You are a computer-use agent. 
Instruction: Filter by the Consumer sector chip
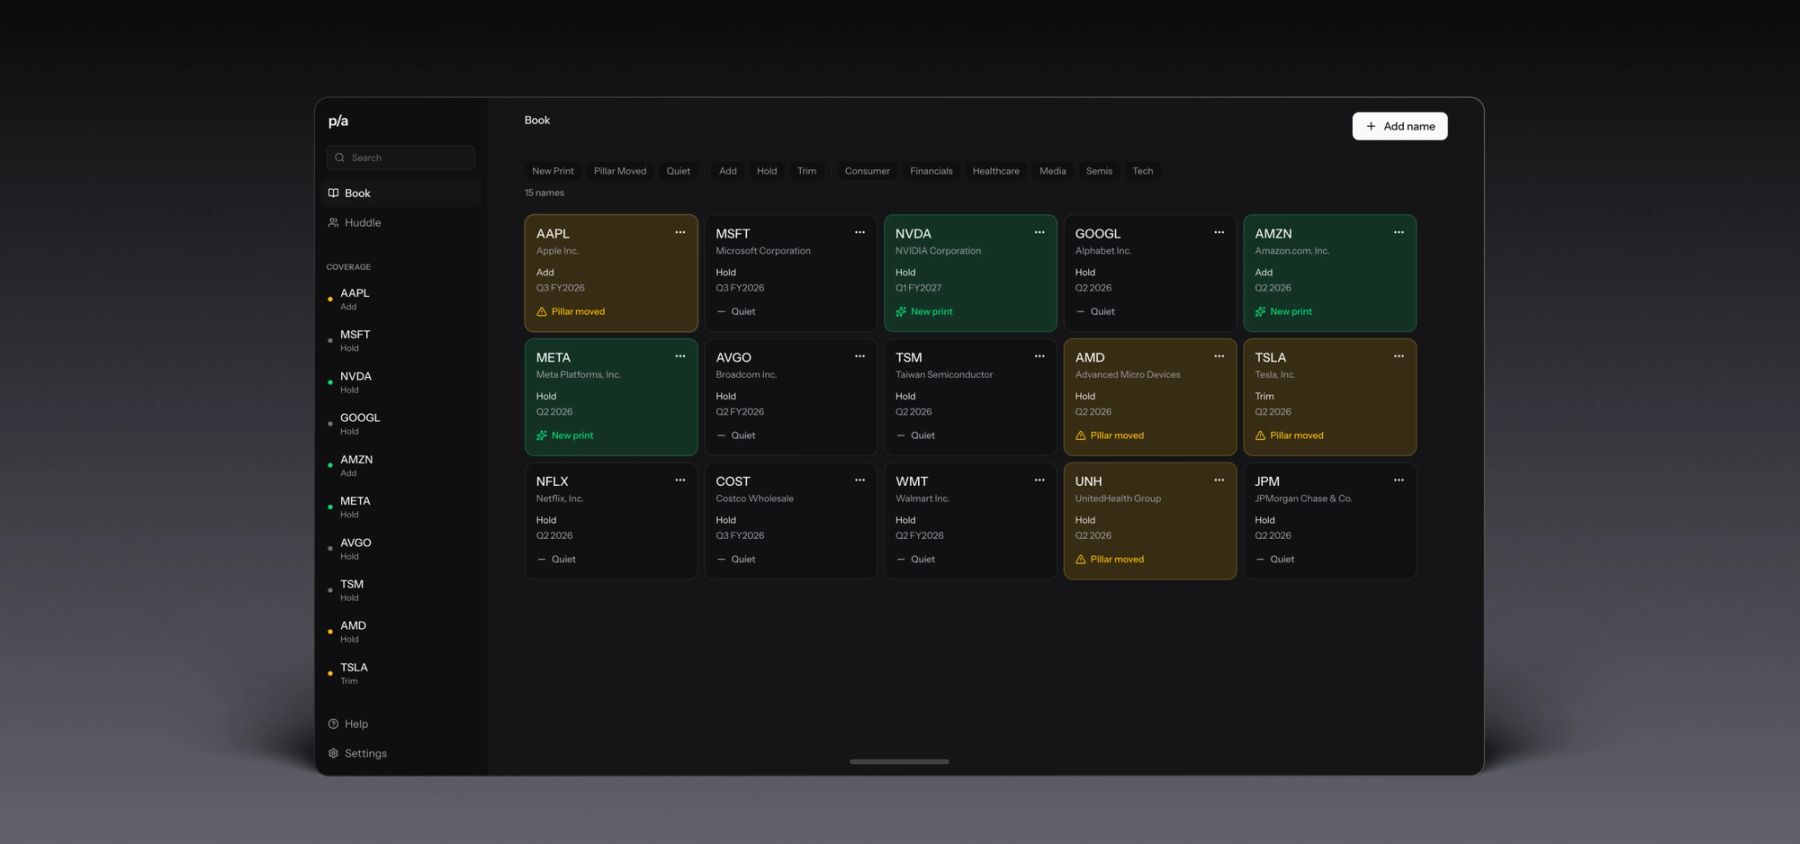867,171
